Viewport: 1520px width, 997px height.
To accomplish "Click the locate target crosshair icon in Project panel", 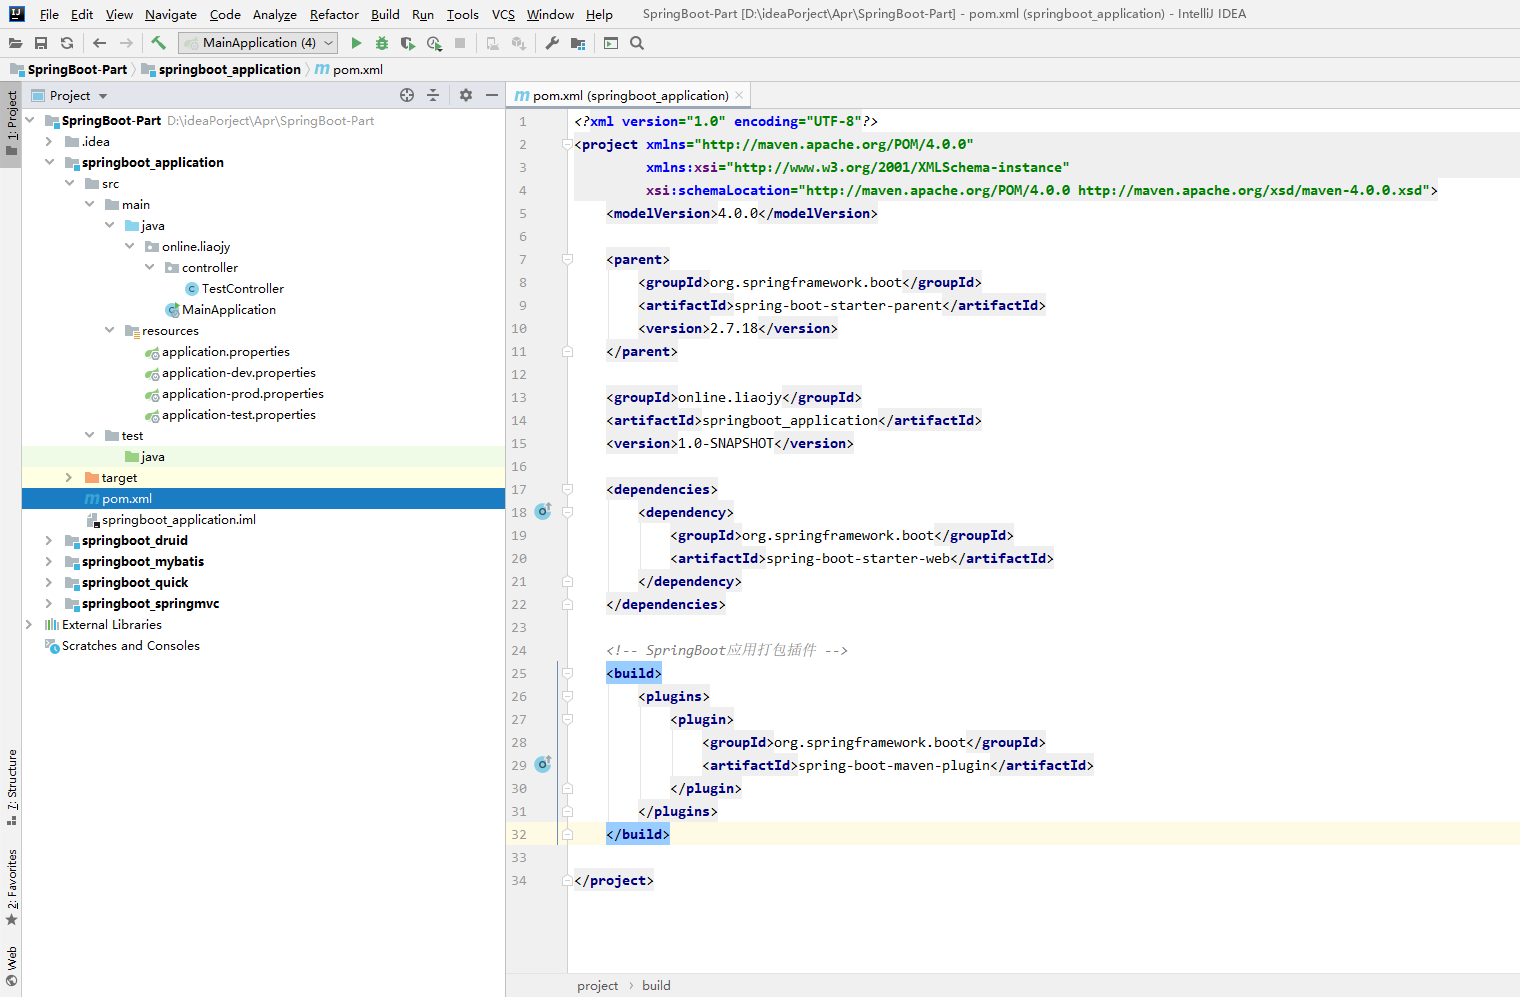I will [407, 95].
